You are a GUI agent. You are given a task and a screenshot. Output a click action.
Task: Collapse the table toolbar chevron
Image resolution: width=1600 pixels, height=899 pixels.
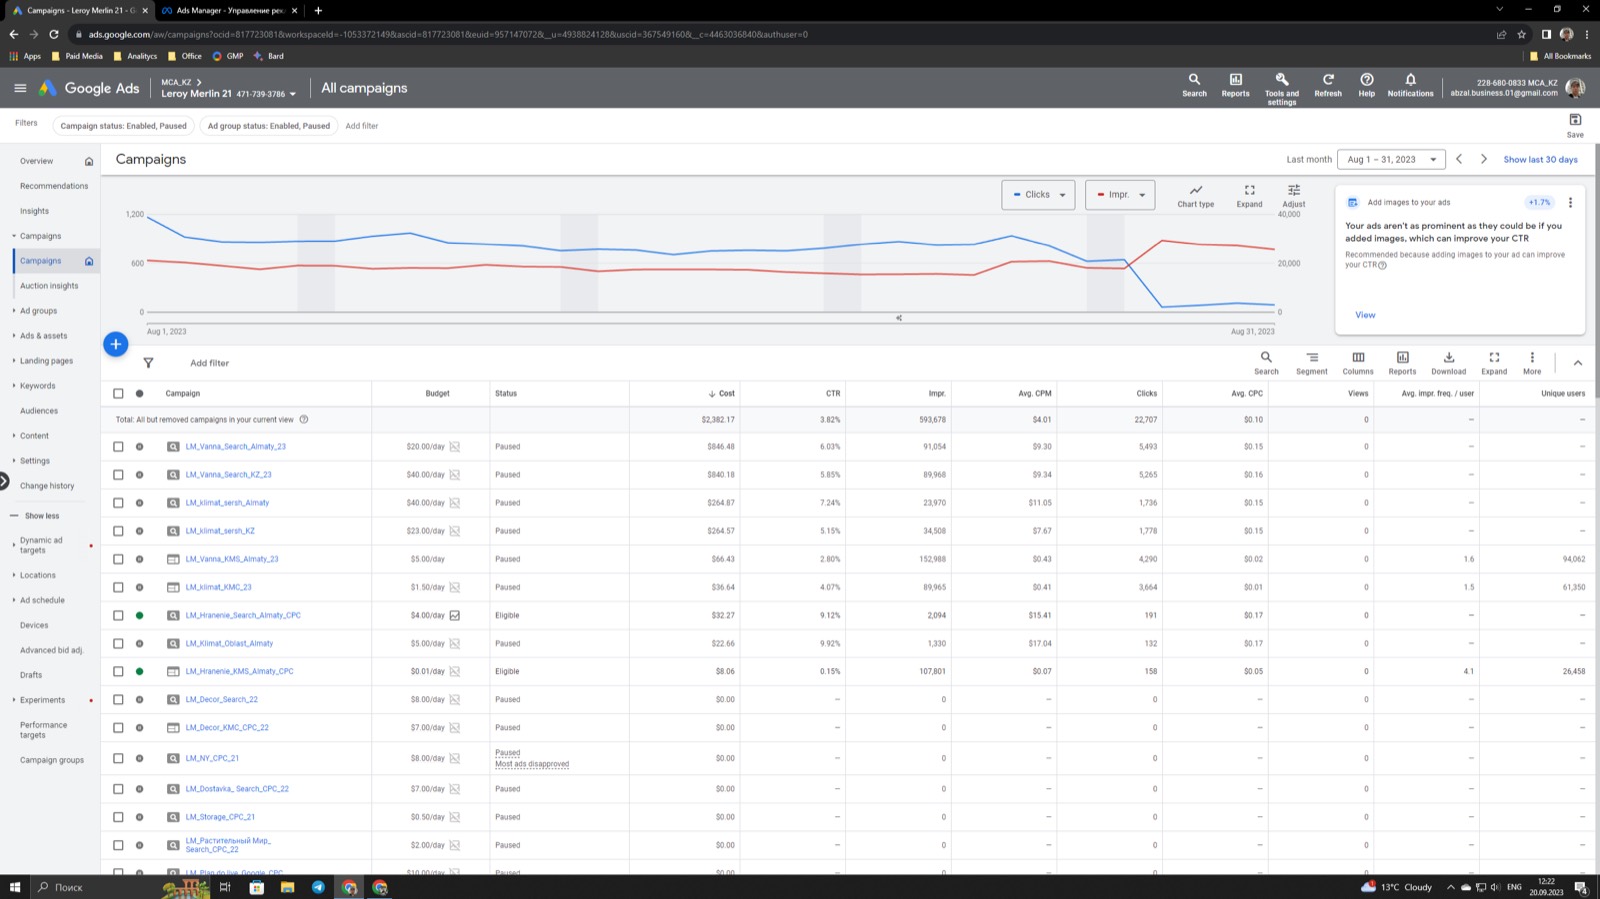pos(1577,363)
